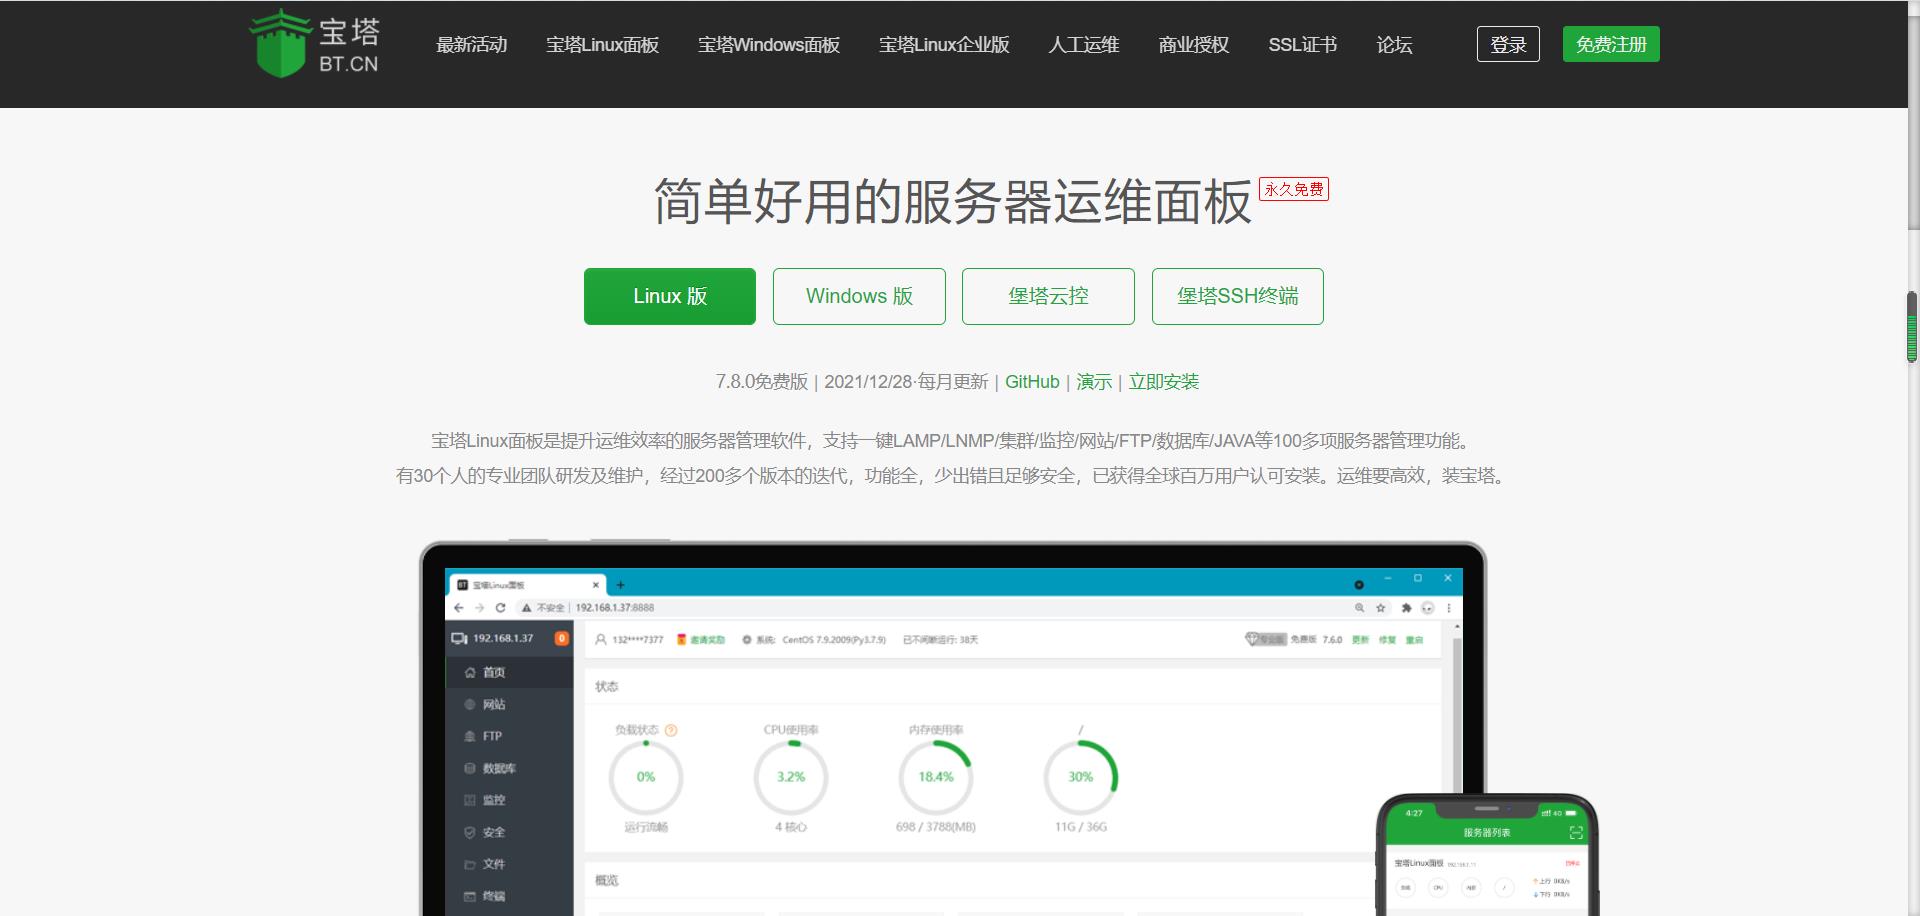Click the green 免费注册 button
Viewport: 1920px width, 916px height.
[1611, 44]
